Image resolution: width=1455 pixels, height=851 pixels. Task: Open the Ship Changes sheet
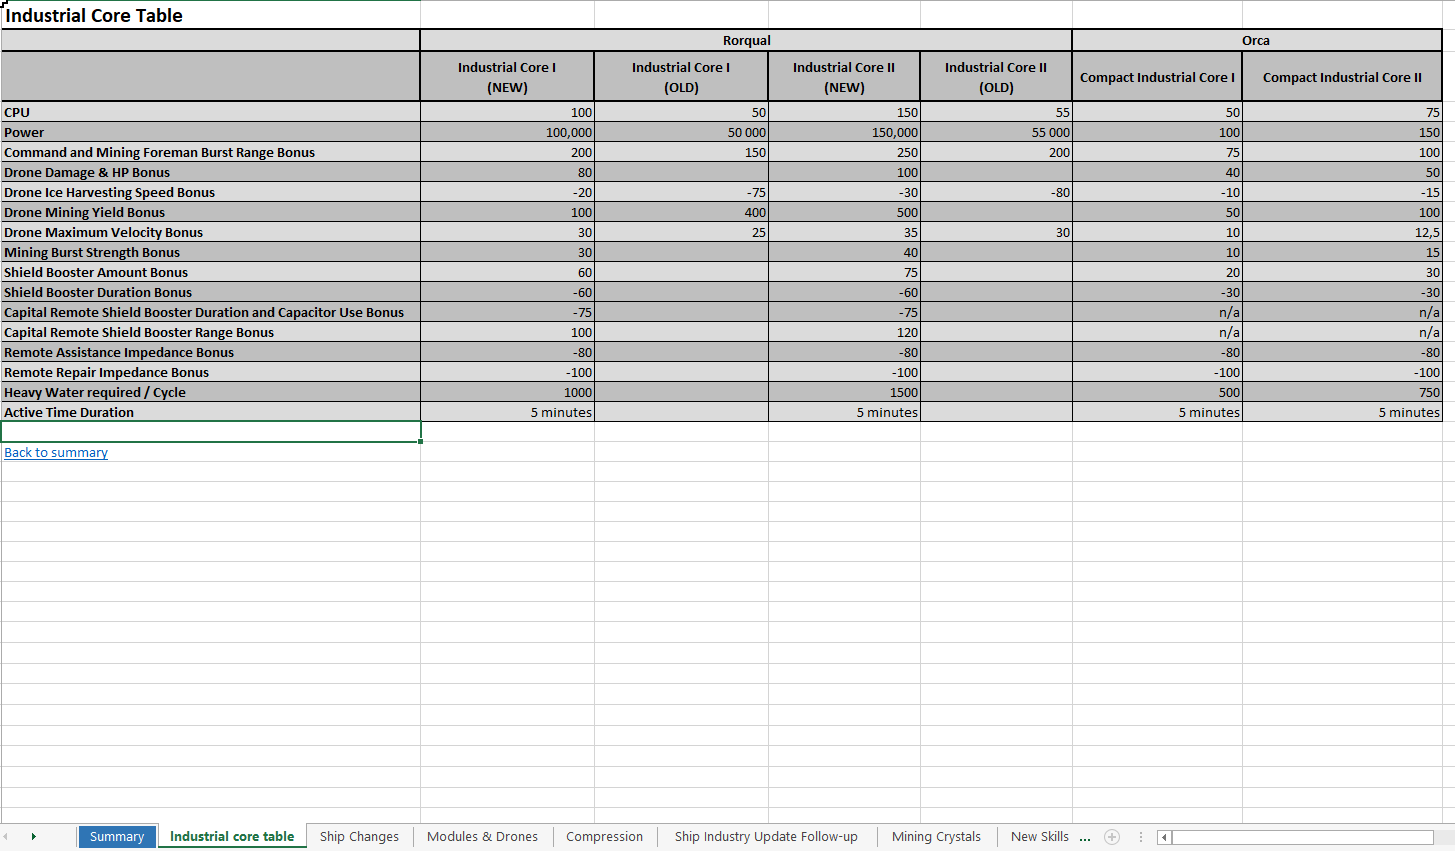(359, 837)
